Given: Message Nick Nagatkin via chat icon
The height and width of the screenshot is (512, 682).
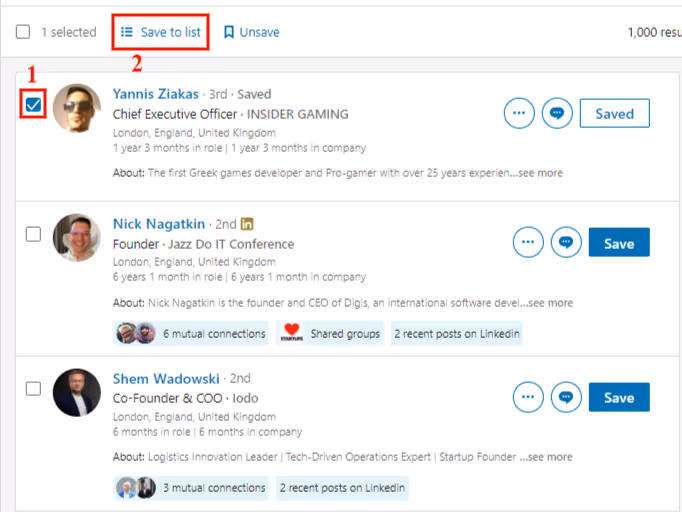Looking at the screenshot, I should pyautogui.click(x=566, y=242).
